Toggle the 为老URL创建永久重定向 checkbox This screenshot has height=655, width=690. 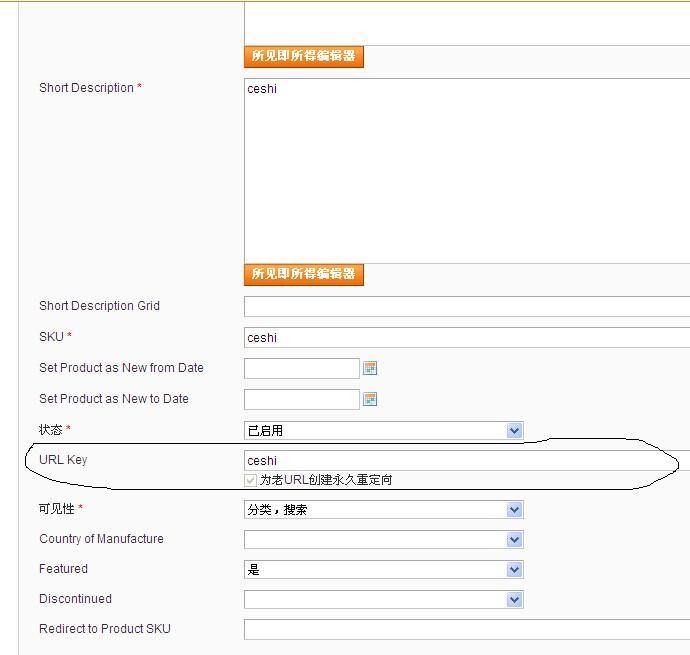coord(251,481)
